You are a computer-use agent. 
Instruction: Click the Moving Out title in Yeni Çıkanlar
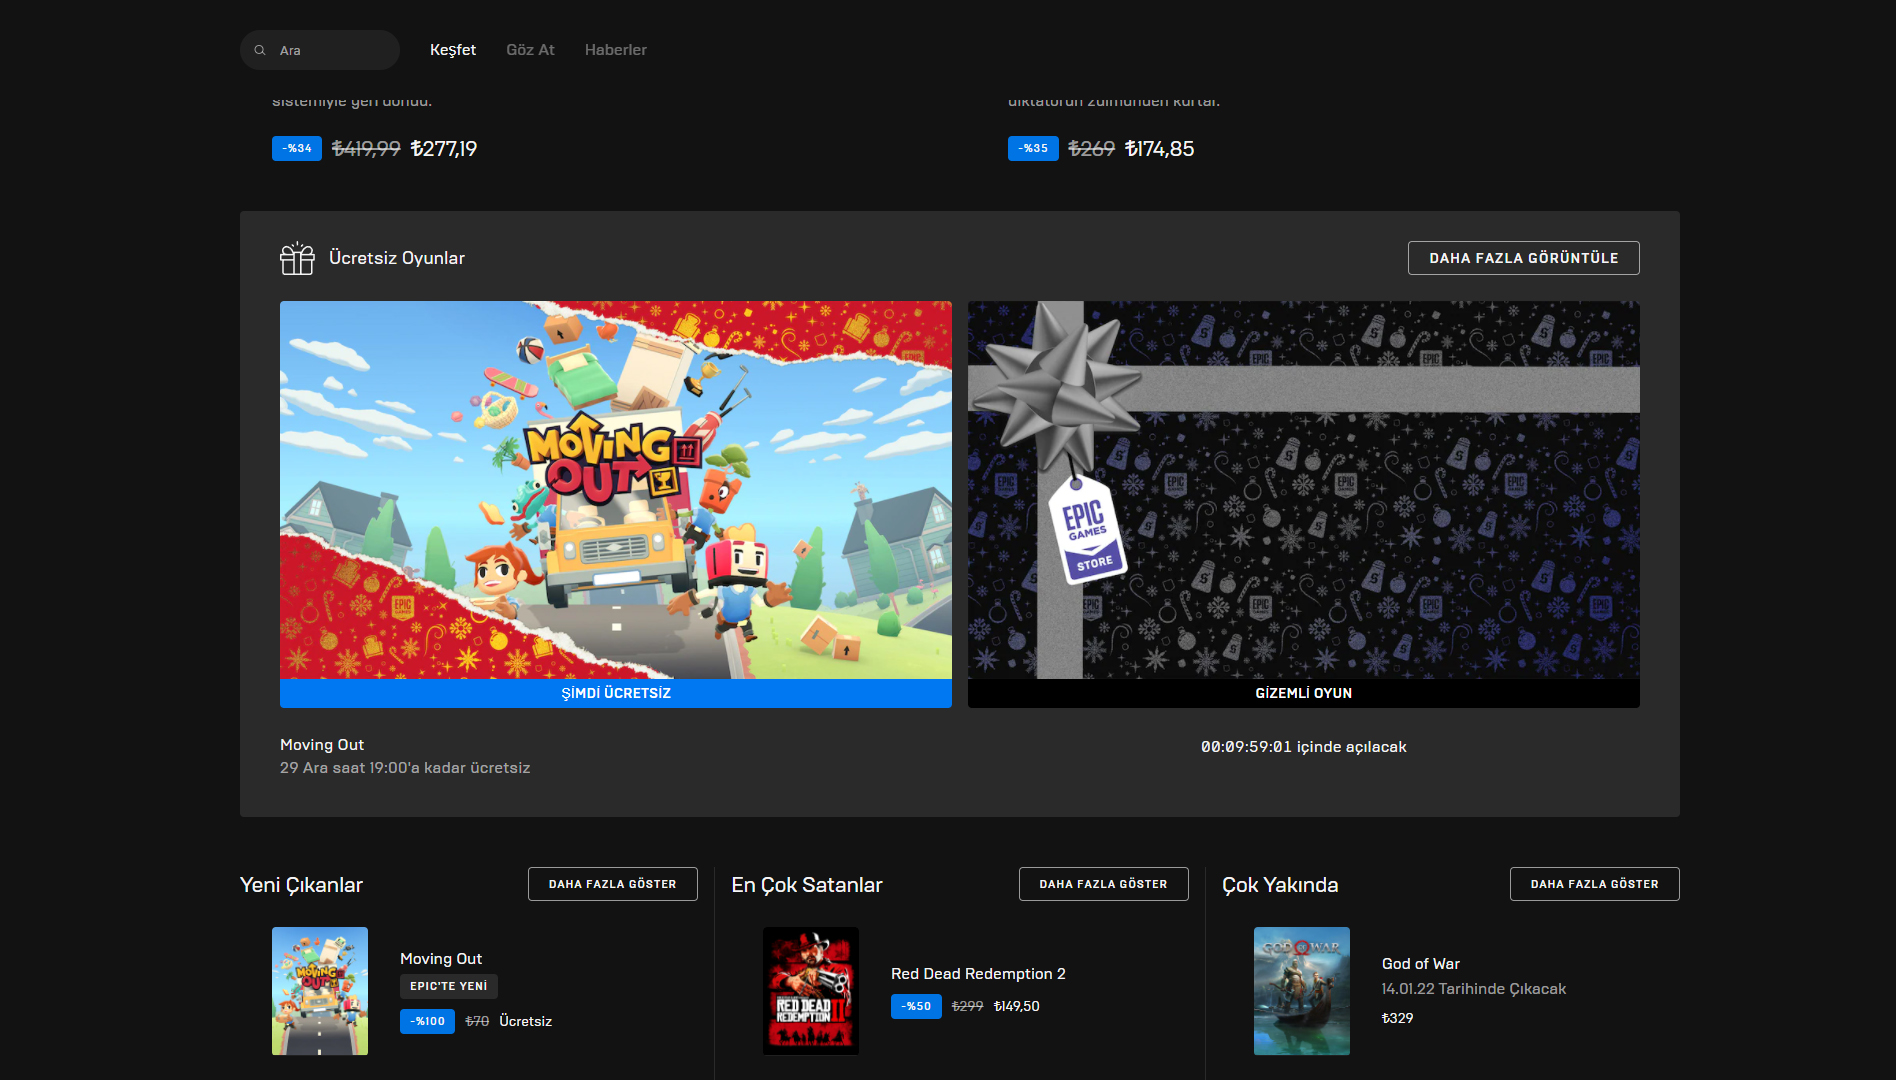point(441,959)
